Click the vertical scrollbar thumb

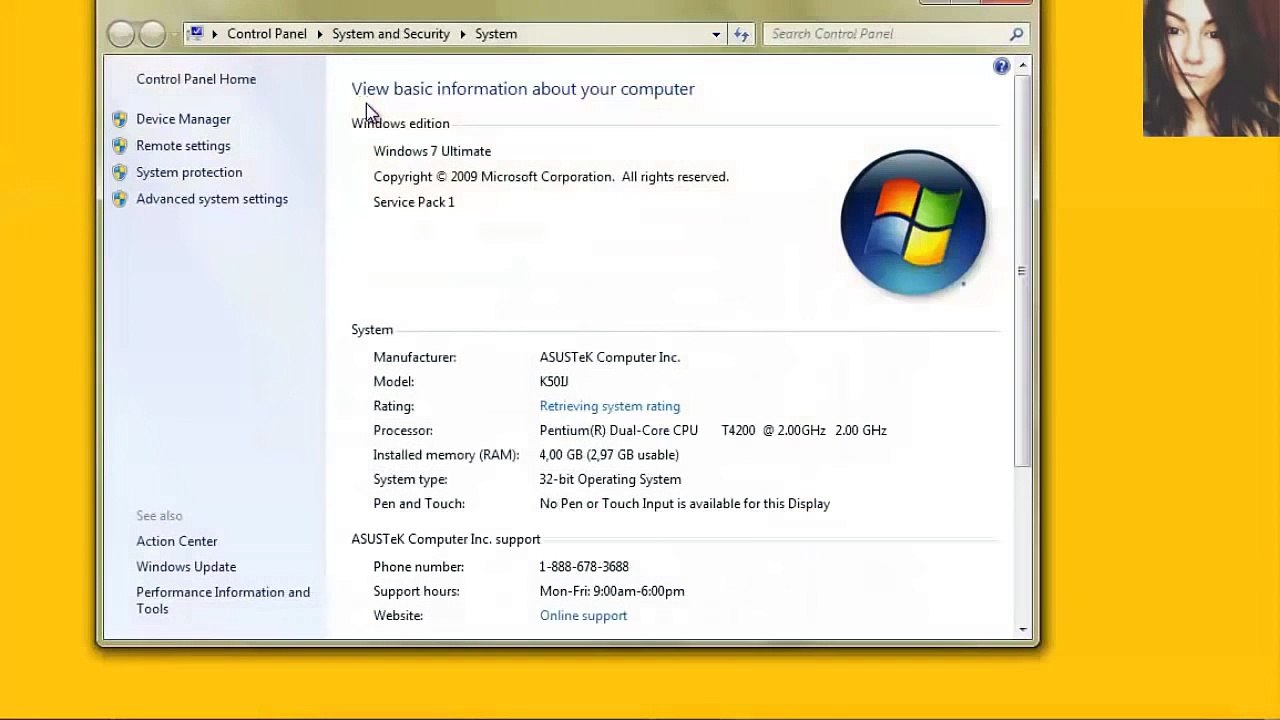(x=1022, y=270)
